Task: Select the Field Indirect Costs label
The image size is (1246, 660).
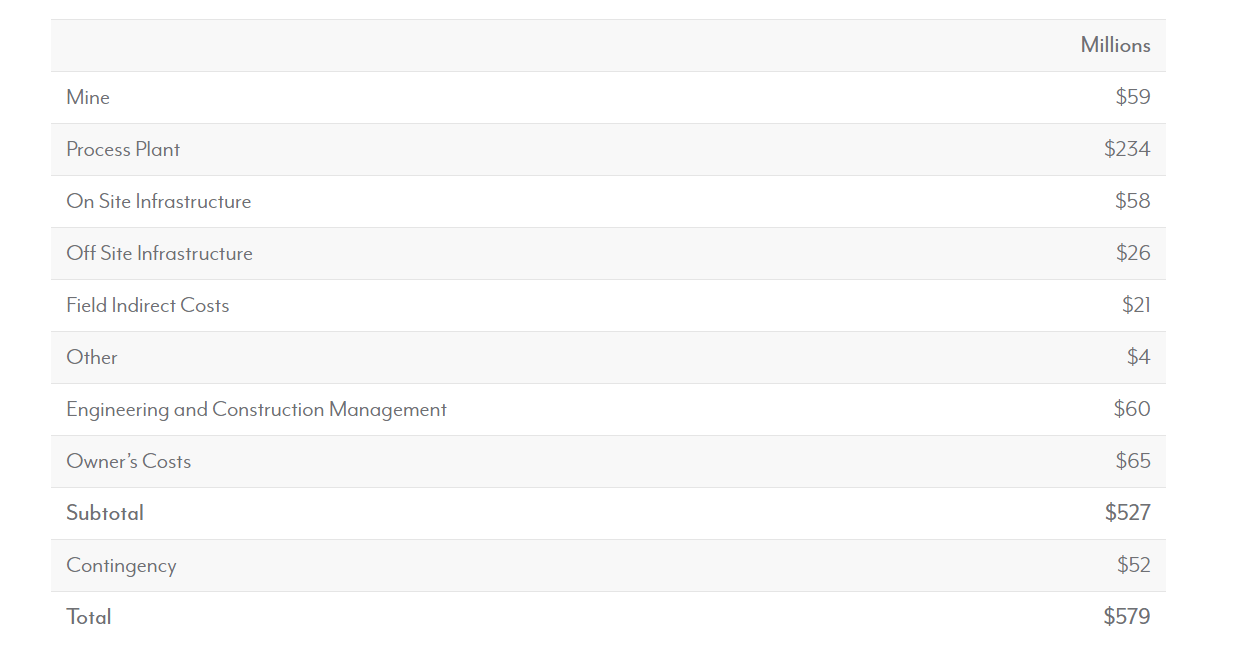Action: [148, 305]
